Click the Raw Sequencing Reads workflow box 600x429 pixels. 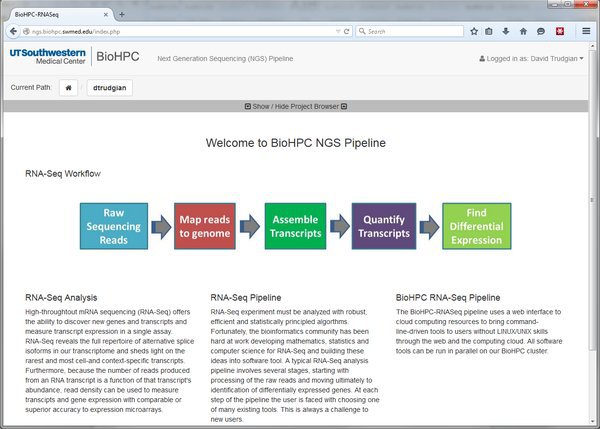click(114, 226)
